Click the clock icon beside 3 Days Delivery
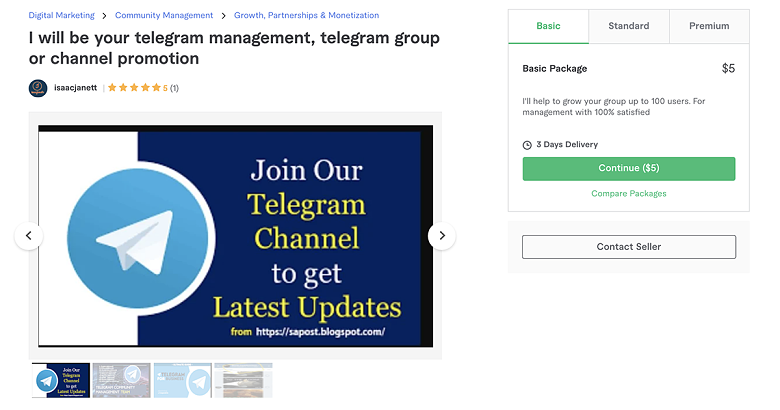This screenshot has width=780, height=410. point(527,145)
